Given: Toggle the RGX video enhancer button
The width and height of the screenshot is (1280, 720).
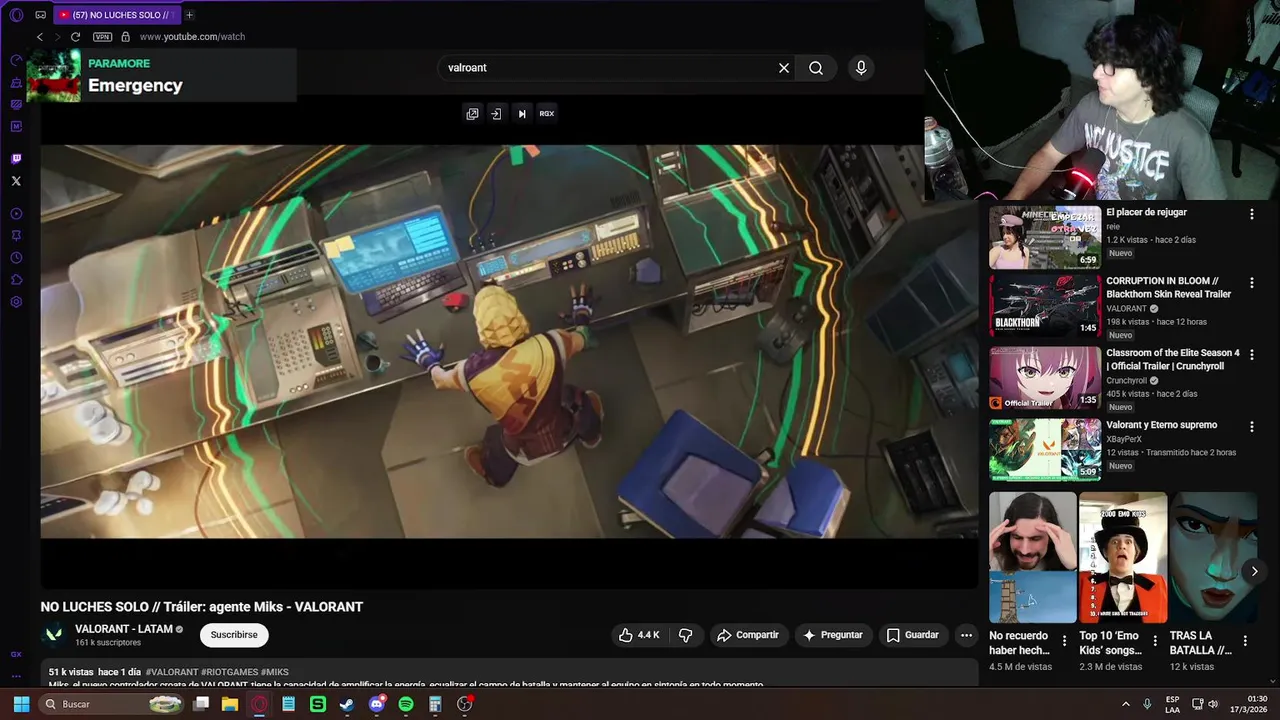Looking at the screenshot, I should click(547, 114).
